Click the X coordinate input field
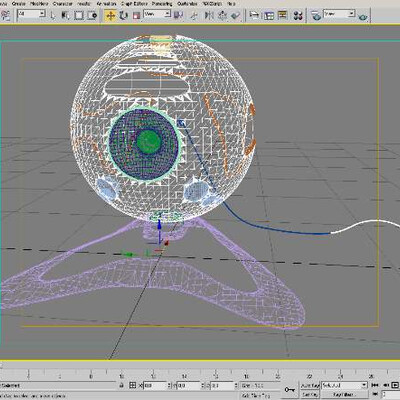 tap(155, 385)
